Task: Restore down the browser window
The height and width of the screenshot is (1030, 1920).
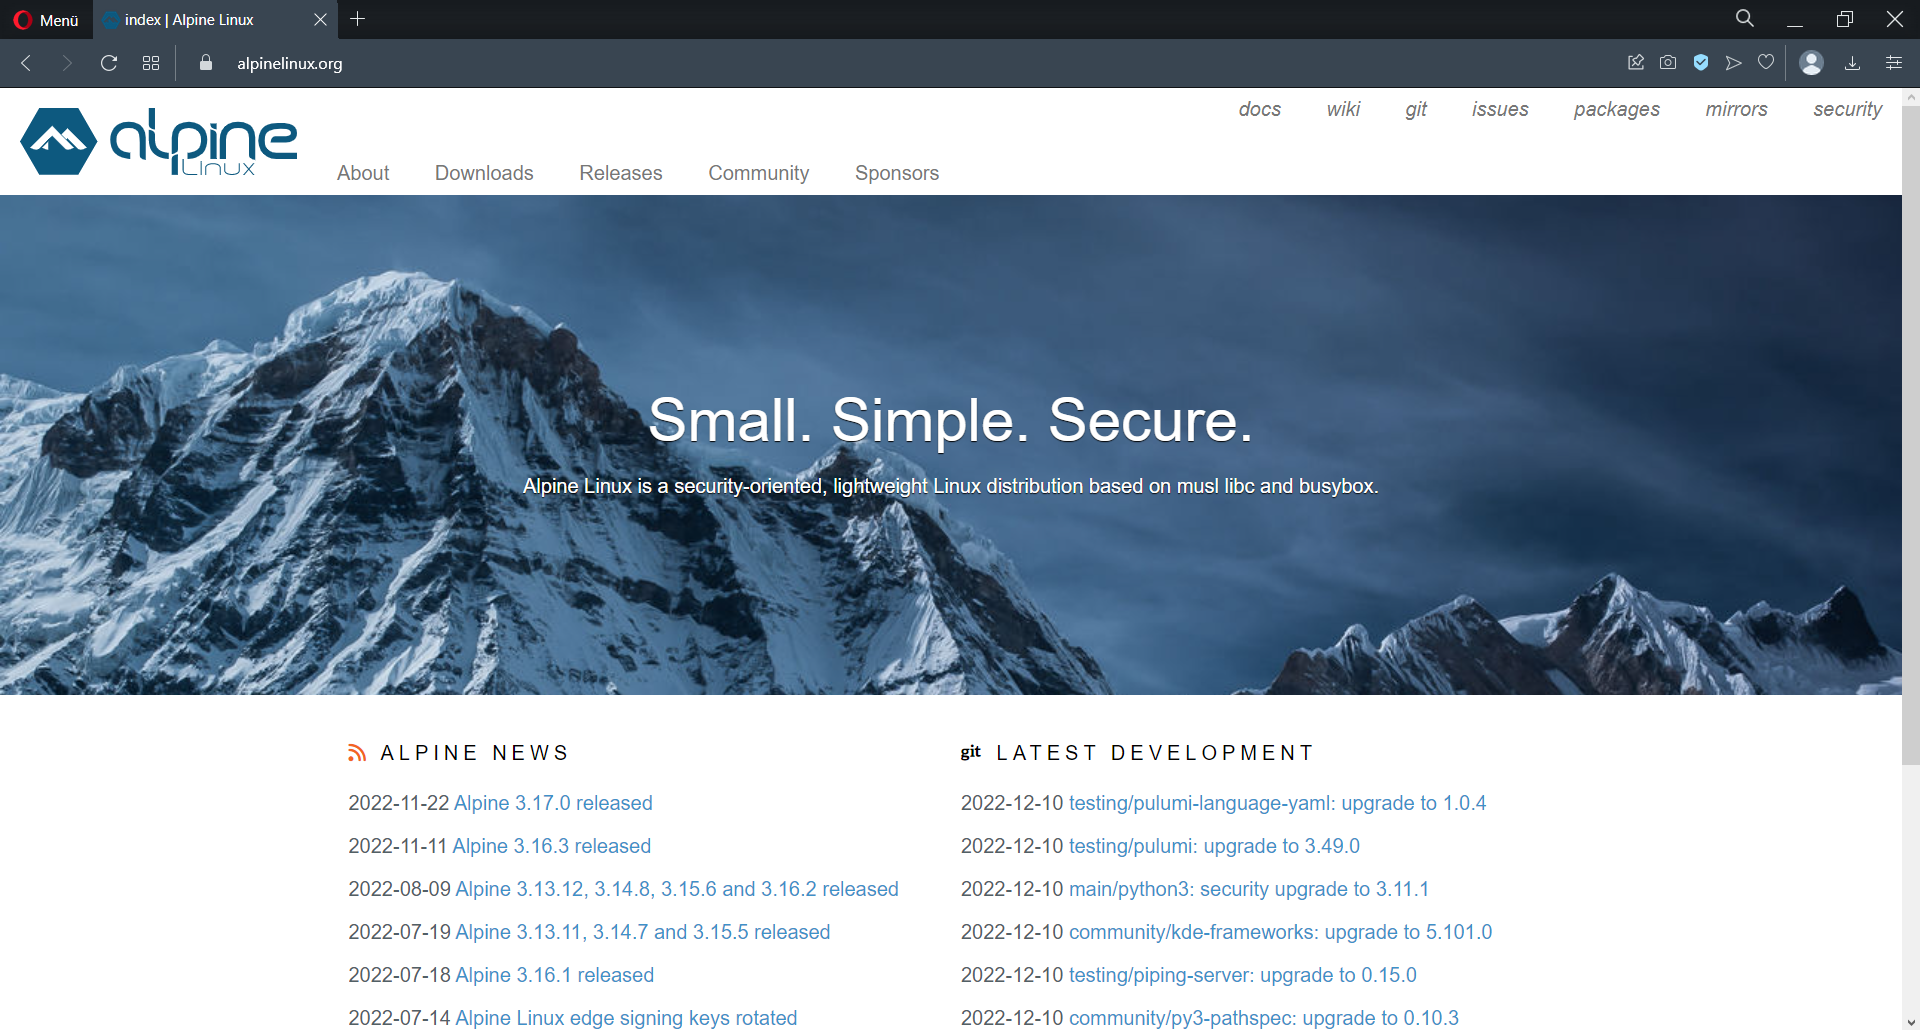Action: coord(1845,19)
